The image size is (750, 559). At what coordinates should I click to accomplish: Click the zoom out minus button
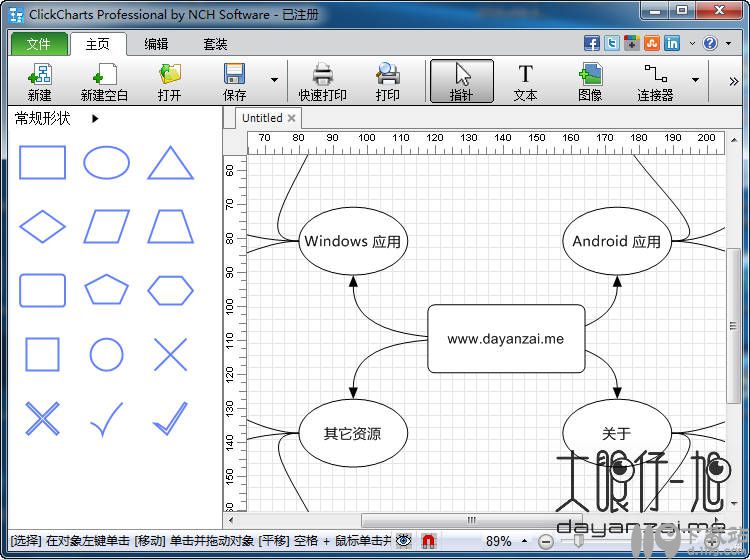pos(546,541)
